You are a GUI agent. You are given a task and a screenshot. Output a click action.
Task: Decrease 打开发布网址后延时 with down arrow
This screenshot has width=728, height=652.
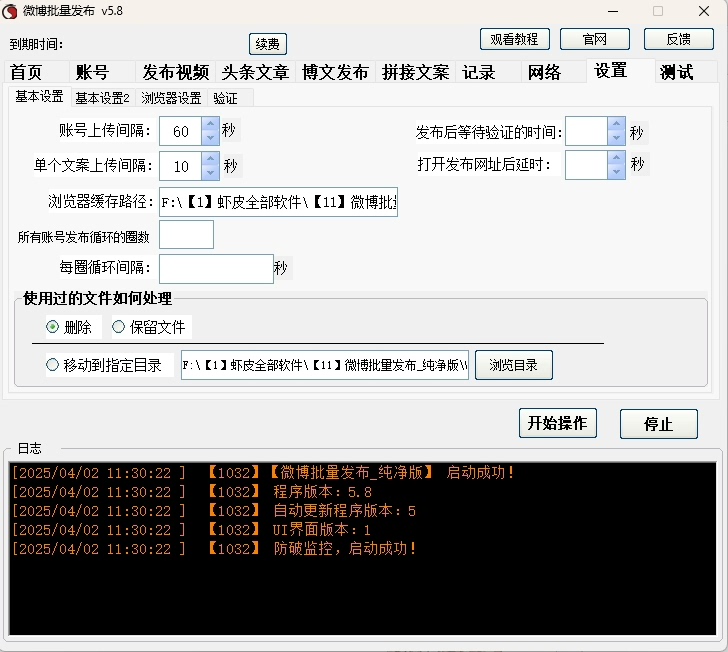[x=616, y=172]
